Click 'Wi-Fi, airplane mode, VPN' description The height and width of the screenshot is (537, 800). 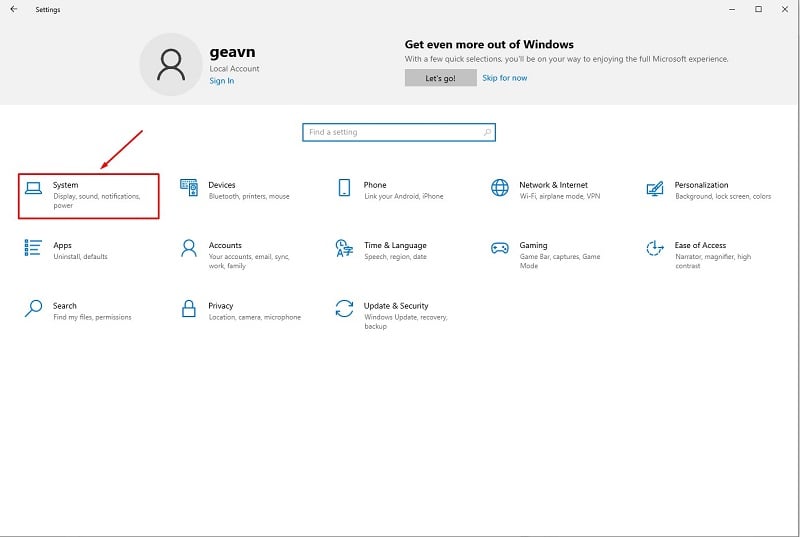[x=560, y=196]
